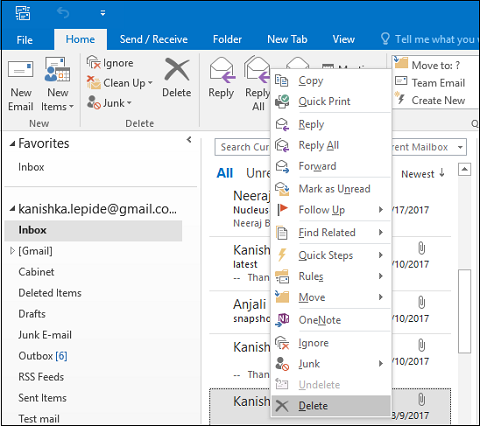The image size is (480, 426).
Task: Click the New Email icon
Action: pyautogui.click(x=21, y=69)
